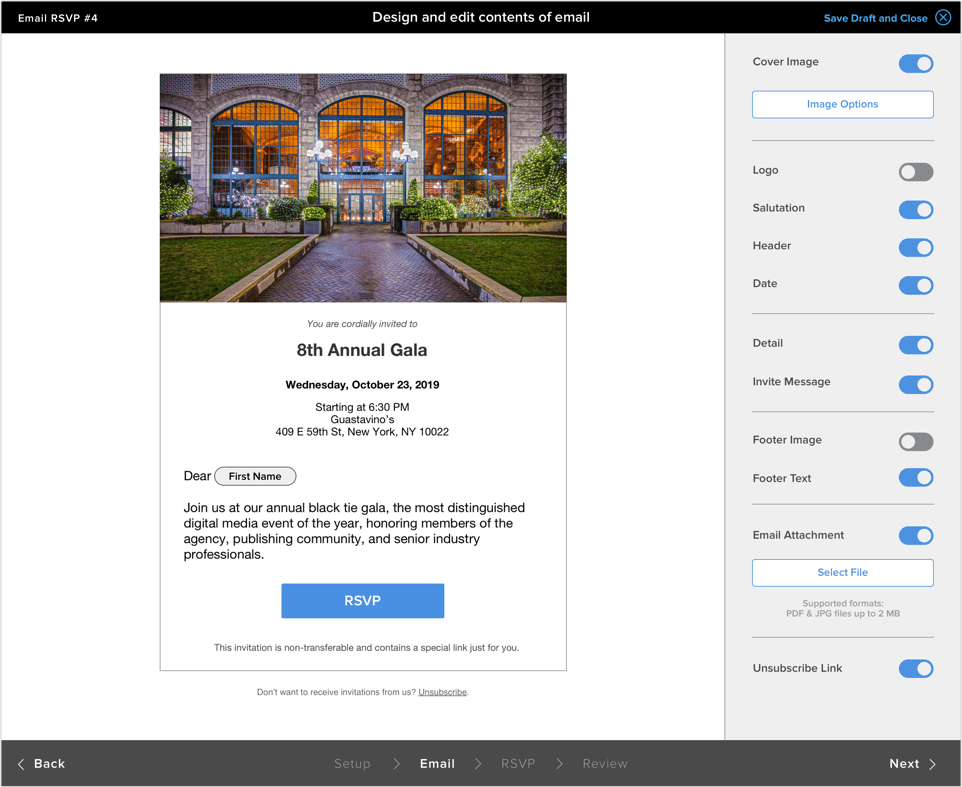The image size is (962, 787).
Task: Click the chevron between Setup and Email
Action: [x=396, y=764]
